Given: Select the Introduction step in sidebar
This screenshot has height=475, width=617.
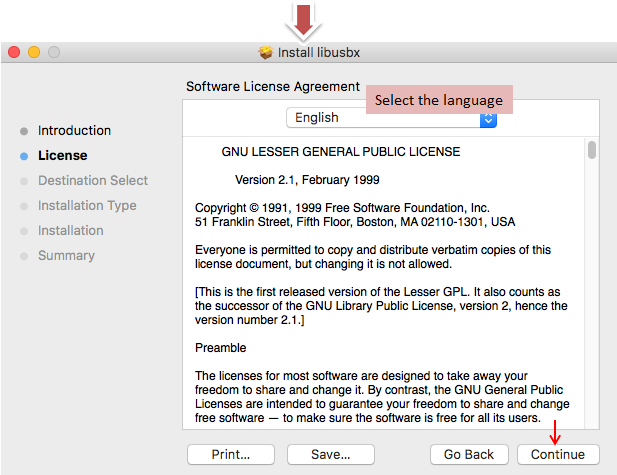Looking at the screenshot, I should tap(74, 131).
